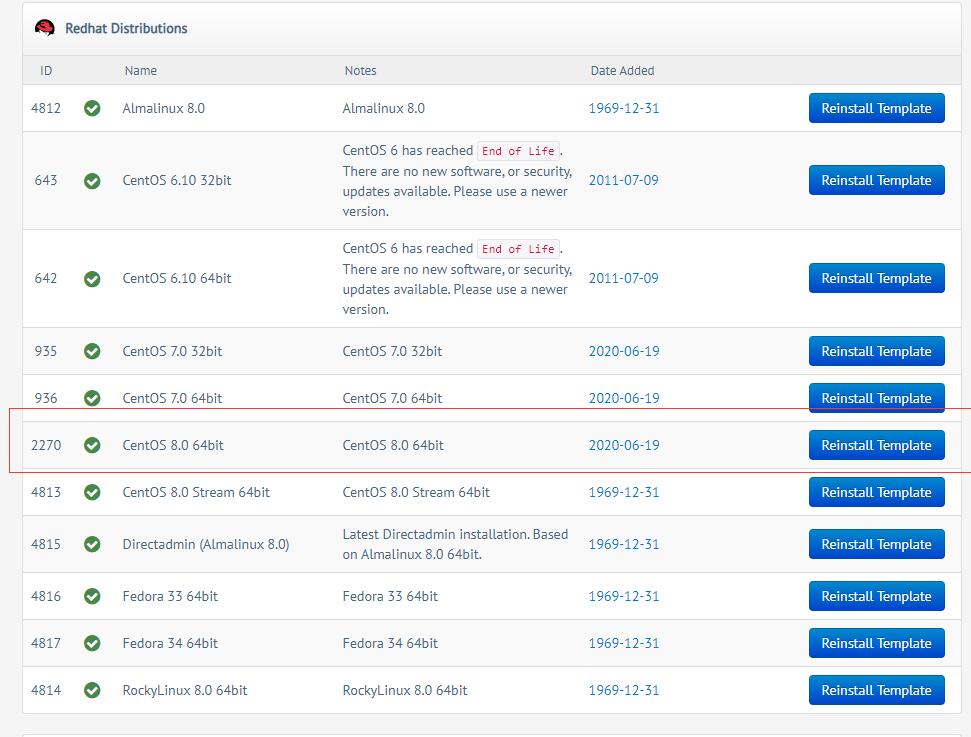
Task: Click the 'CentOS 7.0 32bit' notes cell
Action: [x=392, y=351]
